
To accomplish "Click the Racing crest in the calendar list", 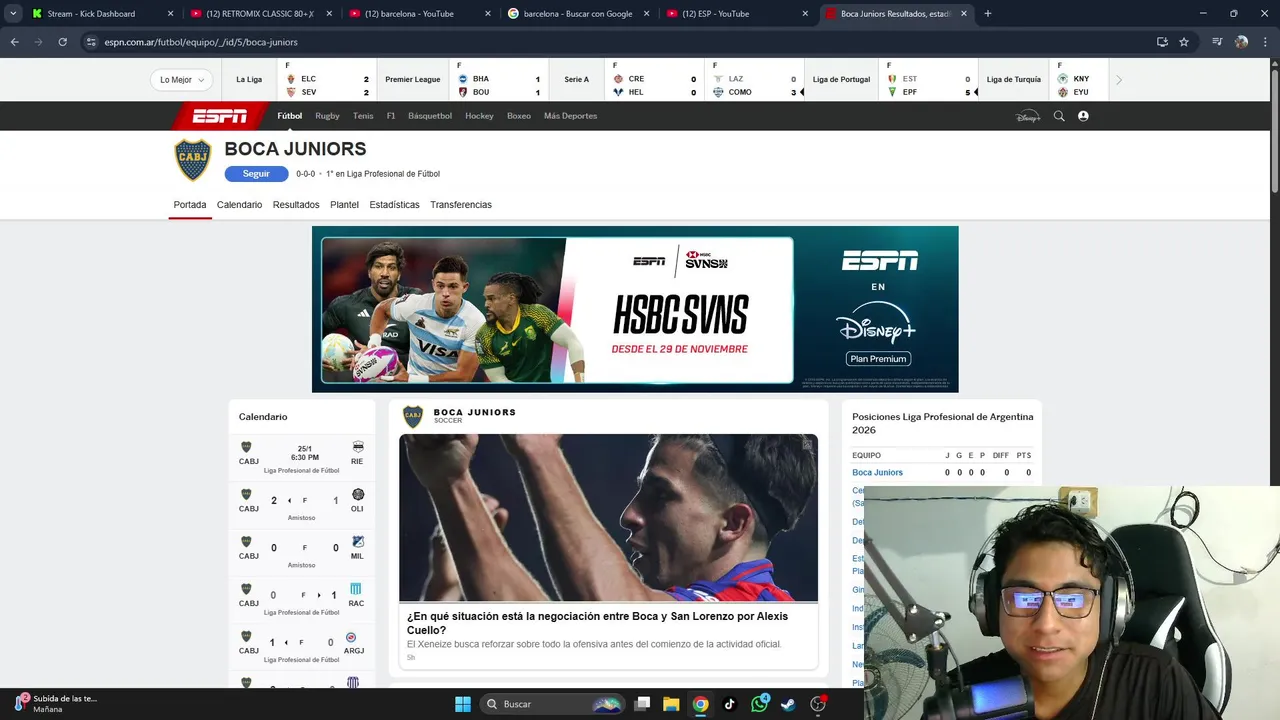I will click(356, 589).
